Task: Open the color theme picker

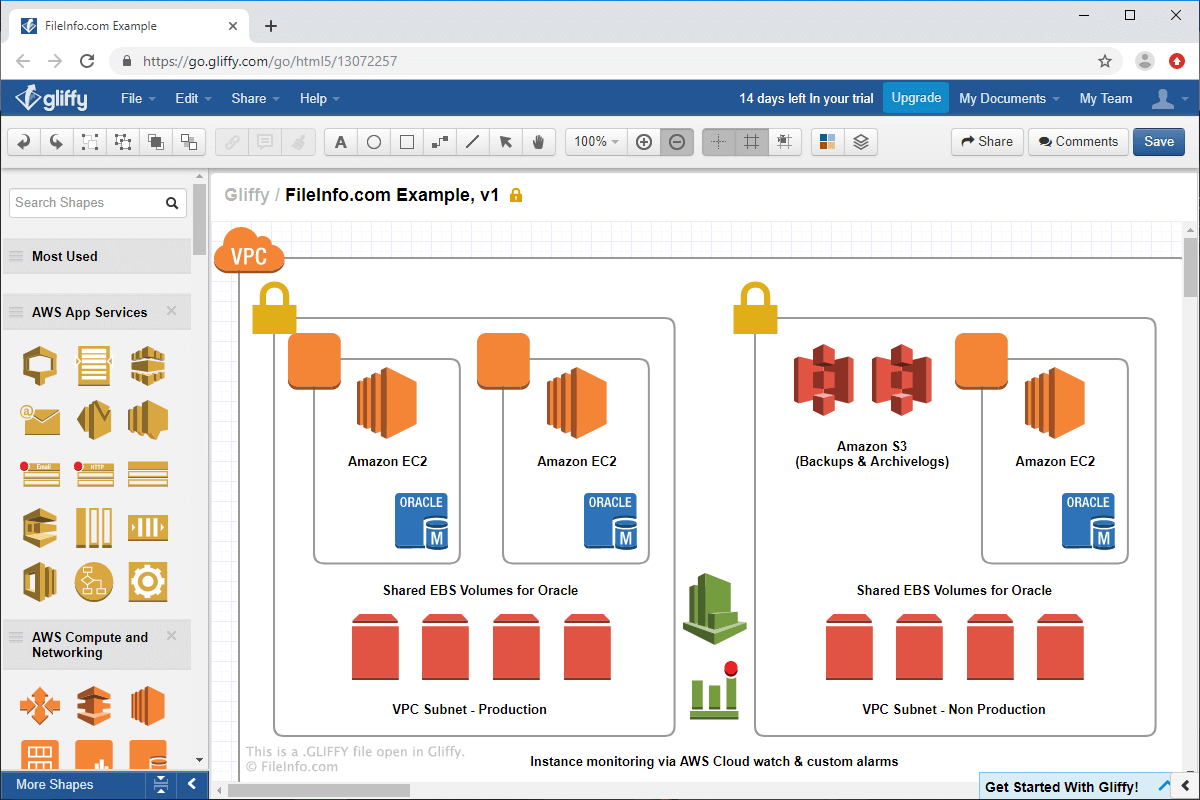Action: point(827,142)
